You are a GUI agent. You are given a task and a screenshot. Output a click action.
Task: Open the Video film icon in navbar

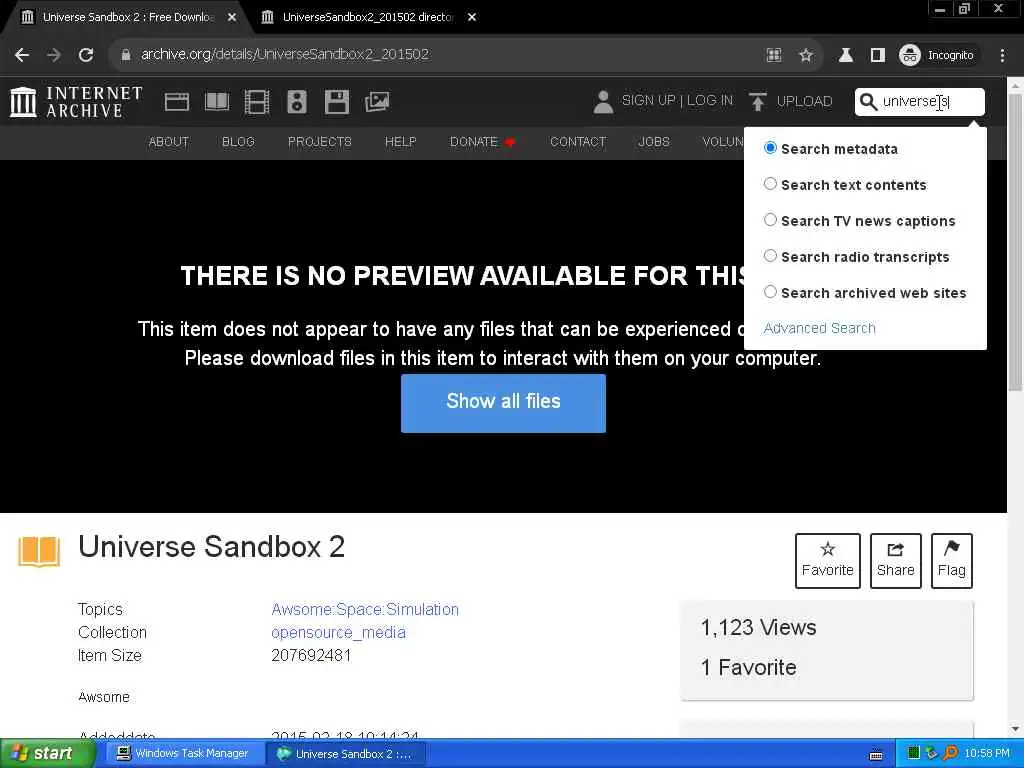[x=257, y=102]
